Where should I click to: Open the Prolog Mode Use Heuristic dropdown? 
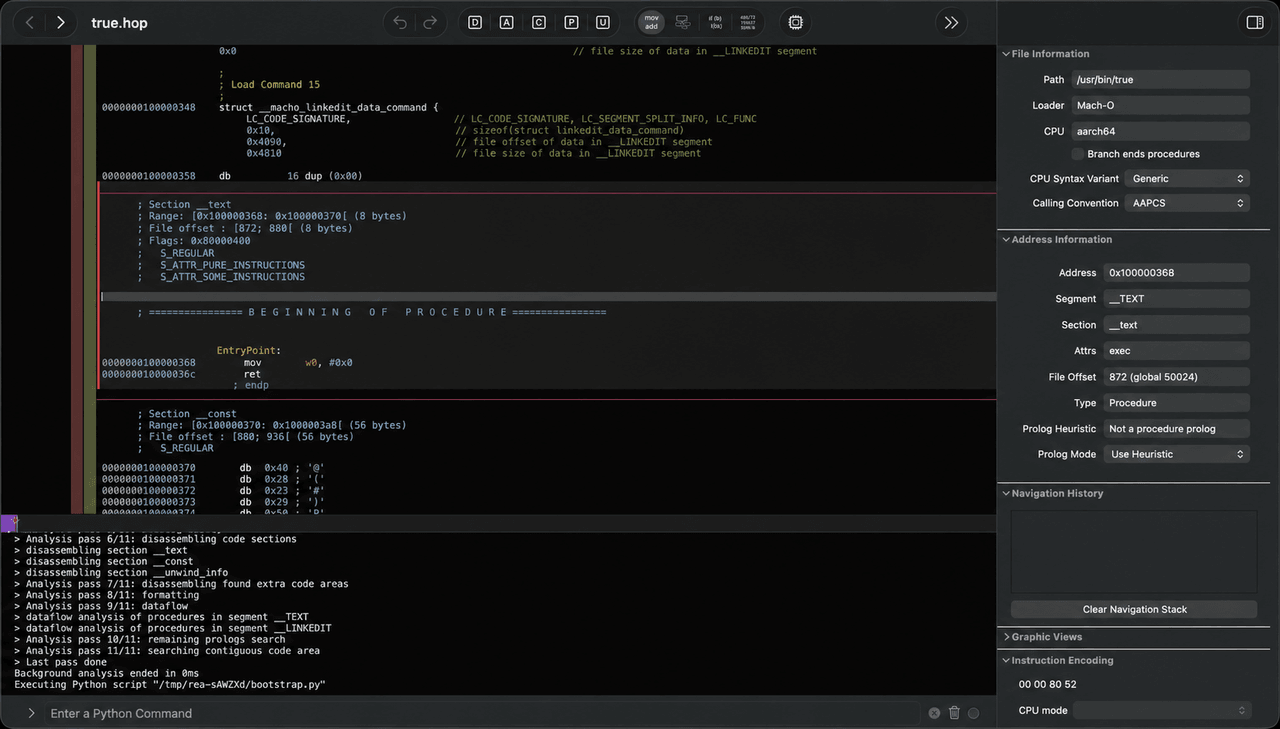coord(1176,454)
